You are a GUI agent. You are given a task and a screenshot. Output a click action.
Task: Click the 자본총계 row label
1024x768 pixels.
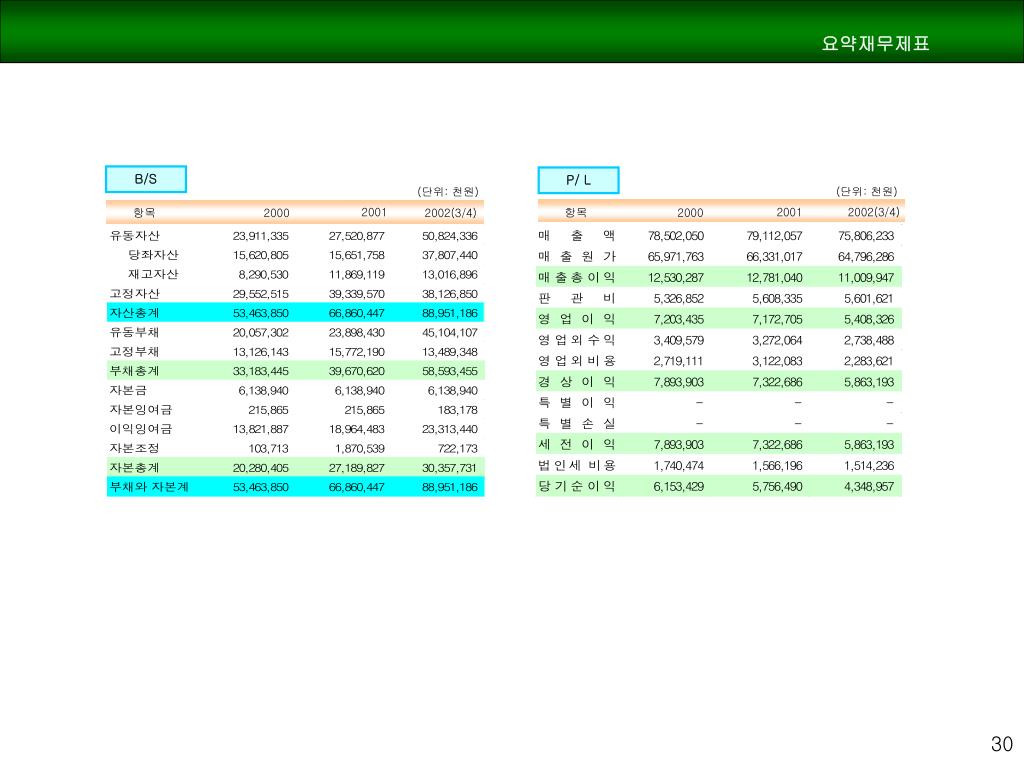[x=135, y=468]
